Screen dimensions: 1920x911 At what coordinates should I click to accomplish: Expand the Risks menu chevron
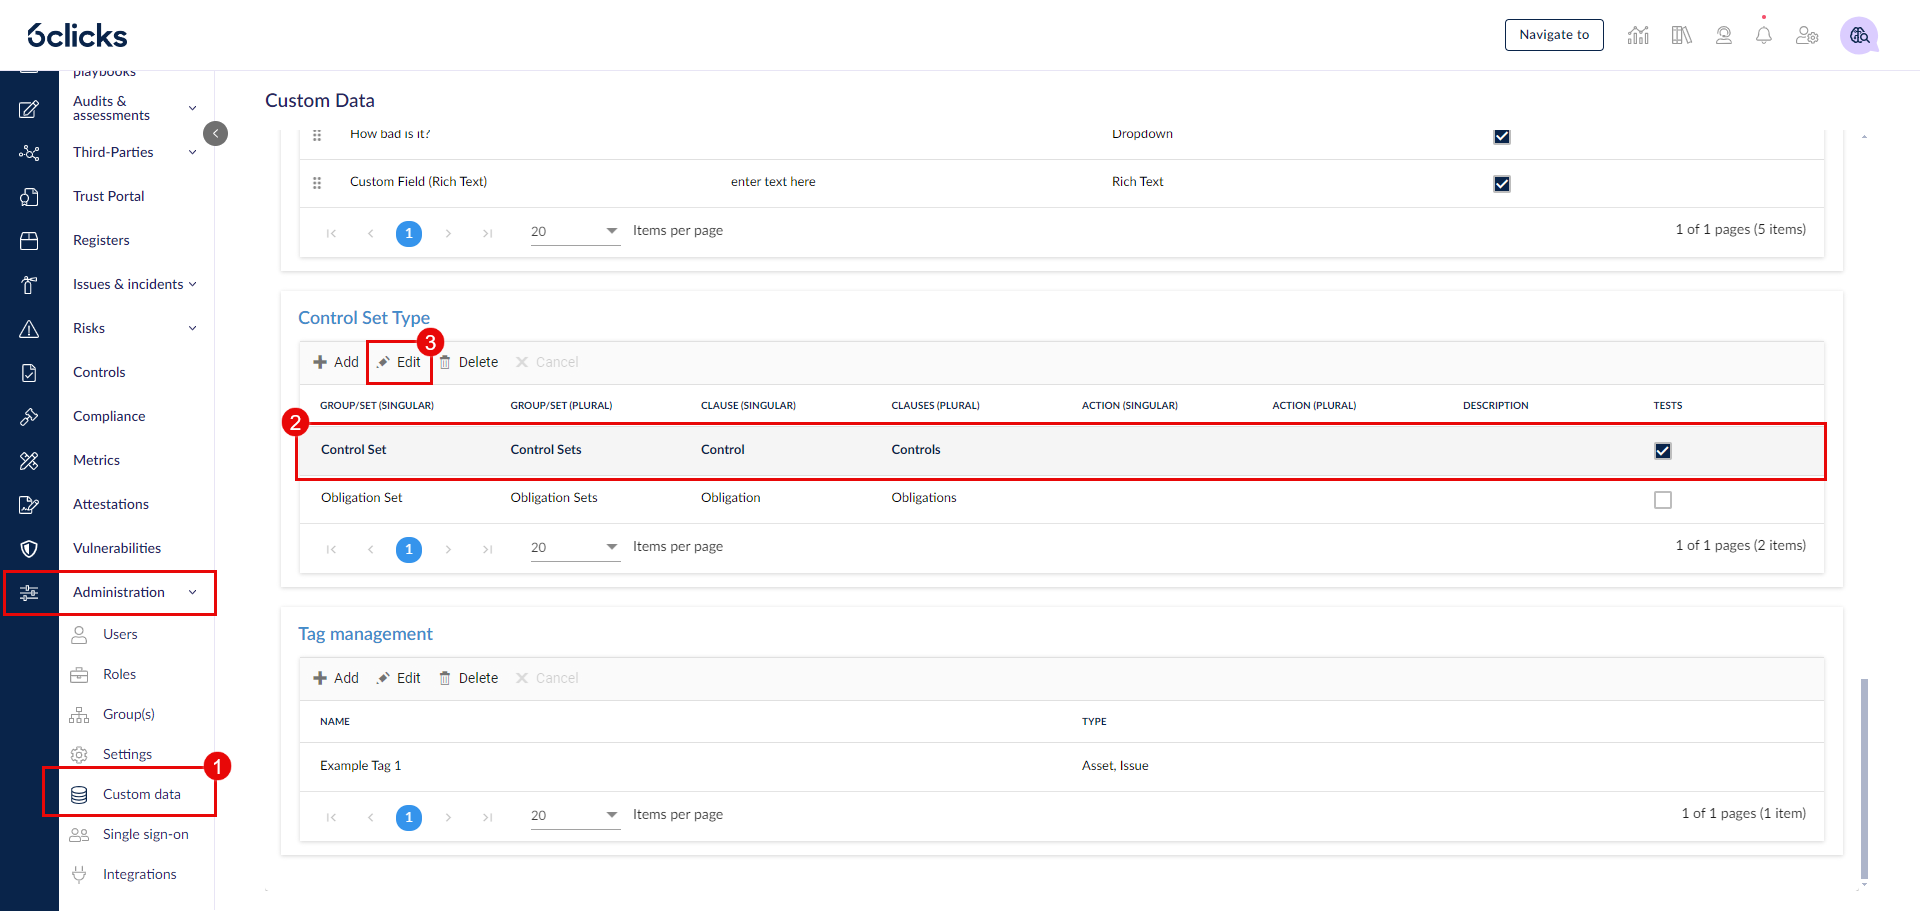click(193, 328)
